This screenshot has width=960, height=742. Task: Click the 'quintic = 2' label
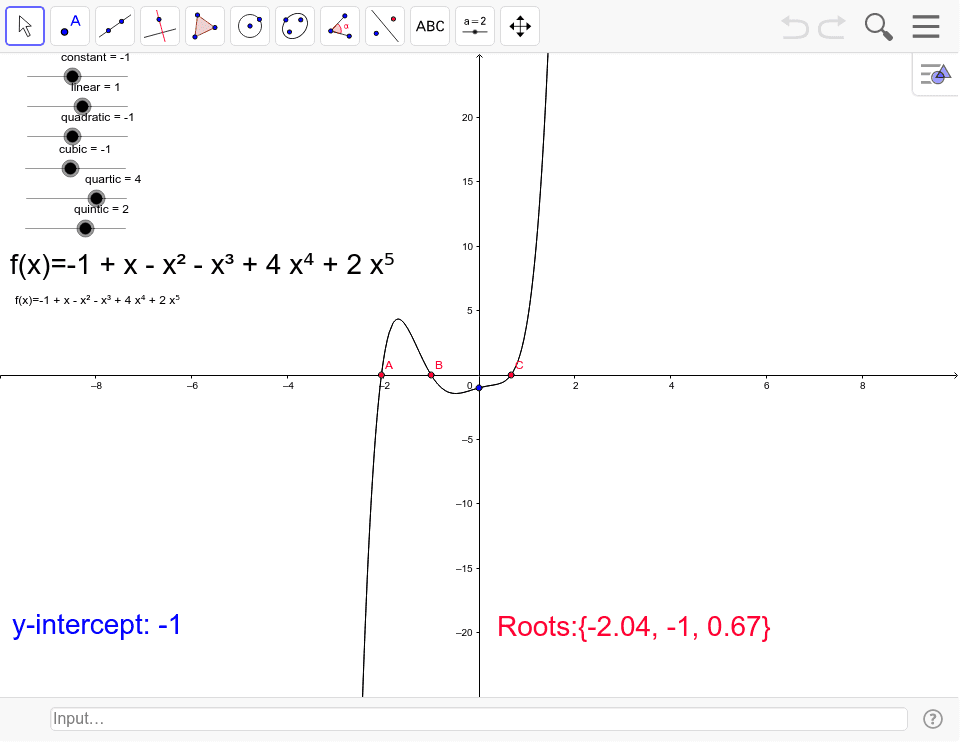coord(102,209)
